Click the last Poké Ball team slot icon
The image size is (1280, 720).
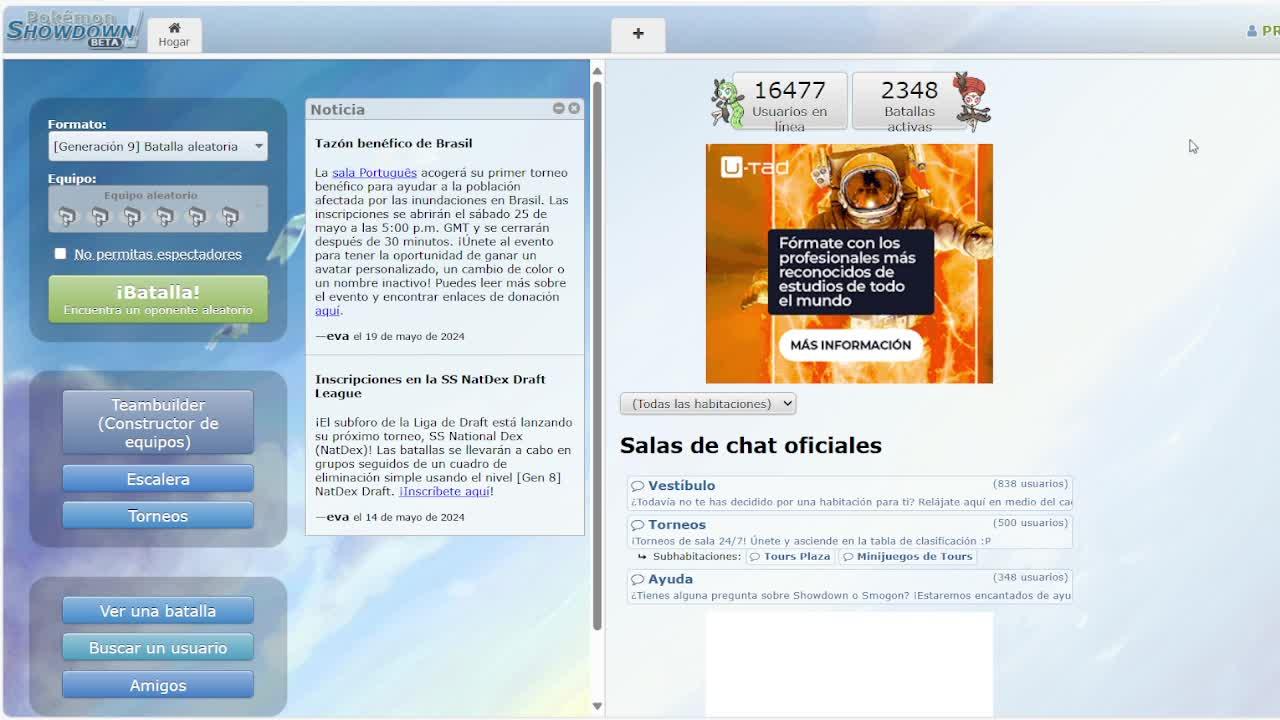(x=230, y=216)
